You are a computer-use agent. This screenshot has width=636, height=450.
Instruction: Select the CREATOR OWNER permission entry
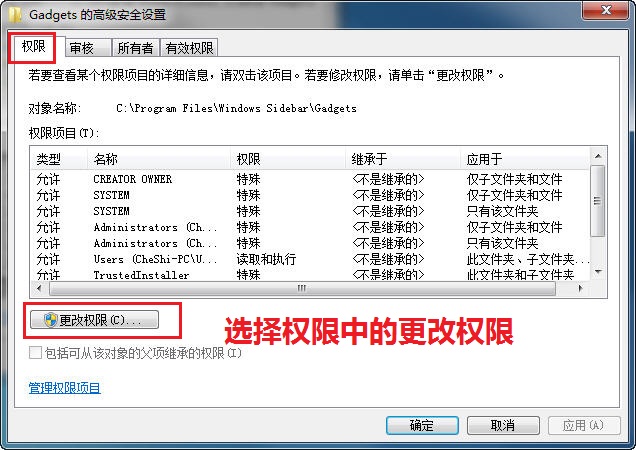pyautogui.click(x=310, y=179)
